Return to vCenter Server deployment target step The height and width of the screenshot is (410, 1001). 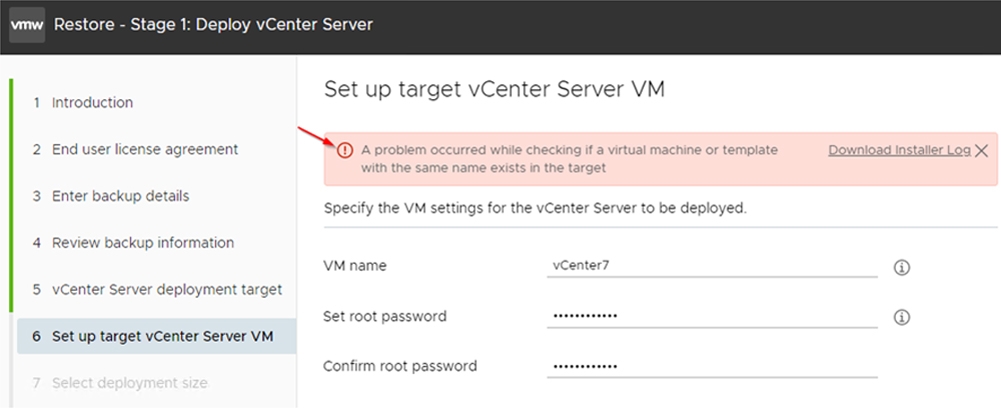(157, 289)
